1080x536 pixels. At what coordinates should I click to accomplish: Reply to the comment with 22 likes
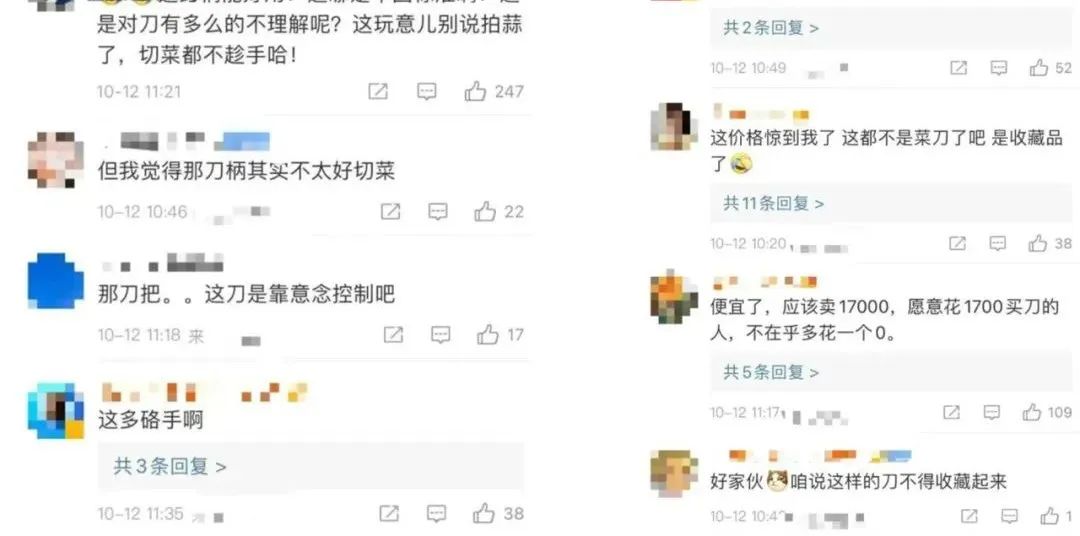coord(438,212)
